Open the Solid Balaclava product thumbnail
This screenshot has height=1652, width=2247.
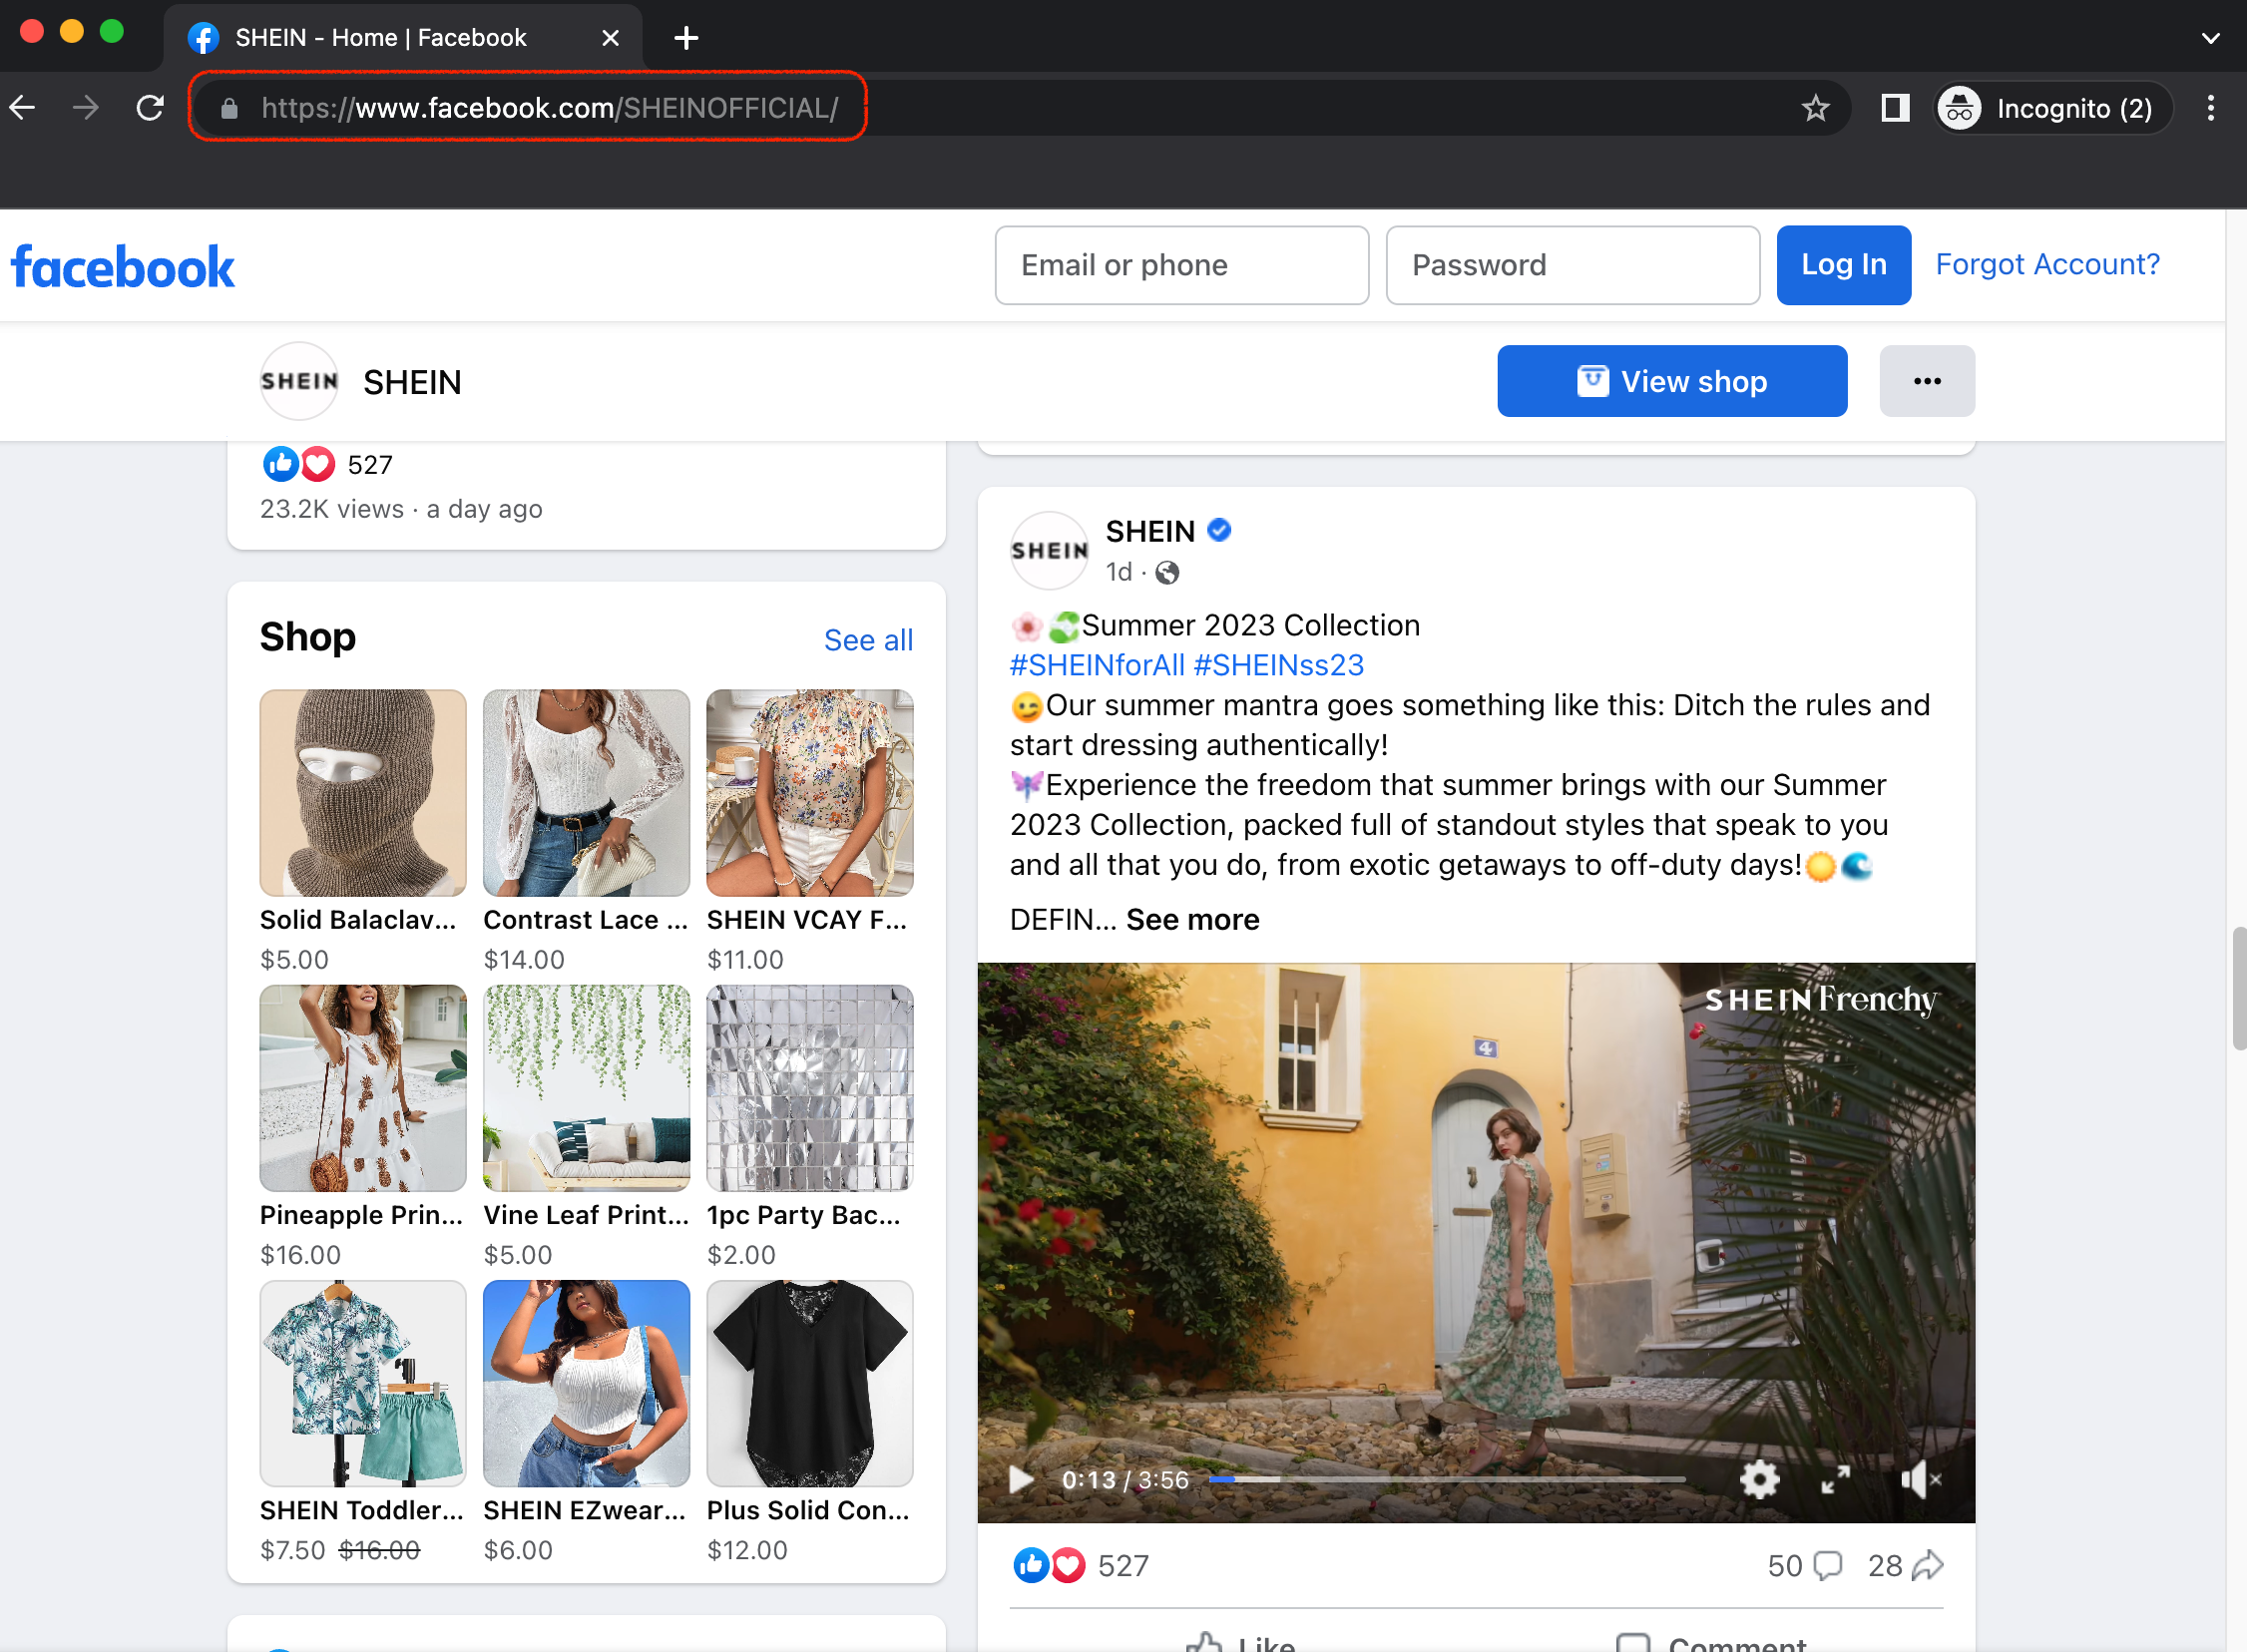click(x=363, y=793)
